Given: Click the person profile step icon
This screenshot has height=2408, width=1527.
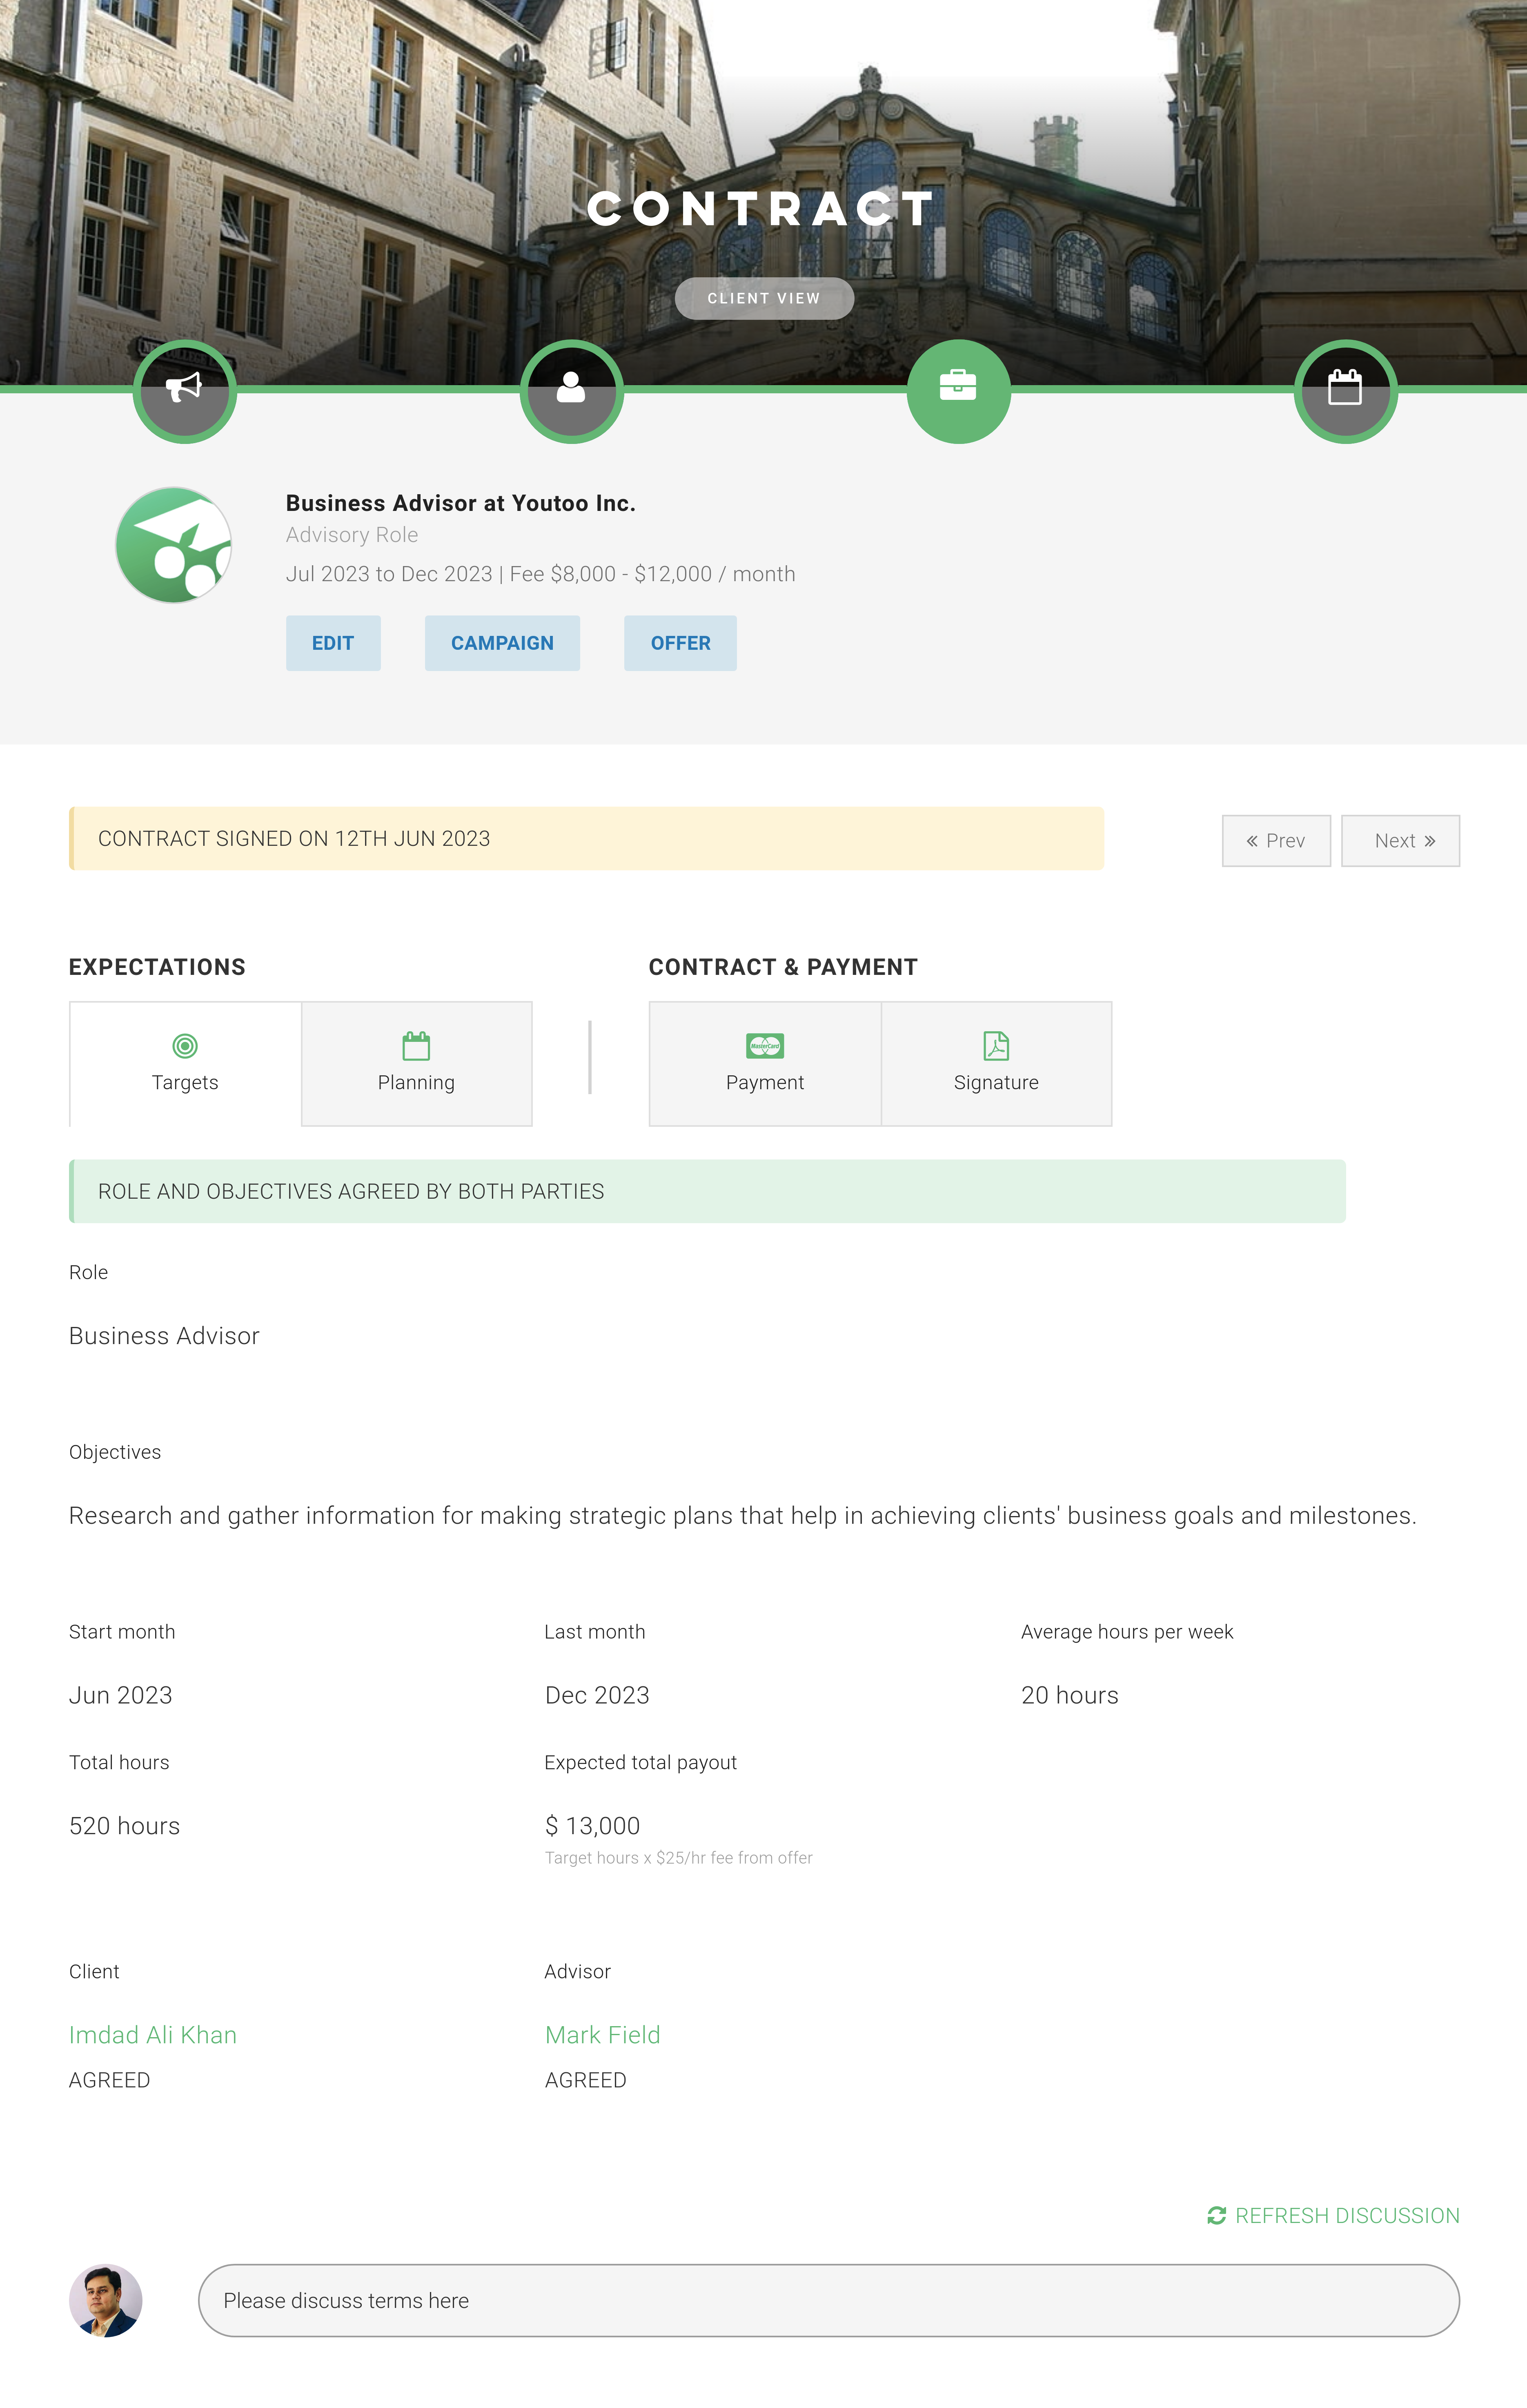Looking at the screenshot, I should pos(571,391).
